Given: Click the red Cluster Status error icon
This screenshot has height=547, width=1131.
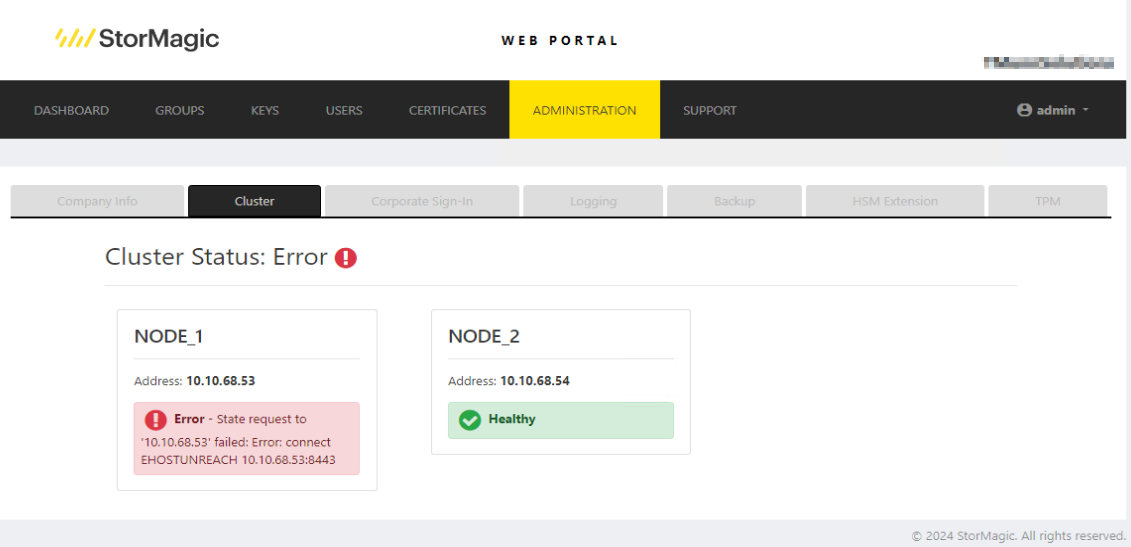Looking at the screenshot, I should (x=346, y=258).
